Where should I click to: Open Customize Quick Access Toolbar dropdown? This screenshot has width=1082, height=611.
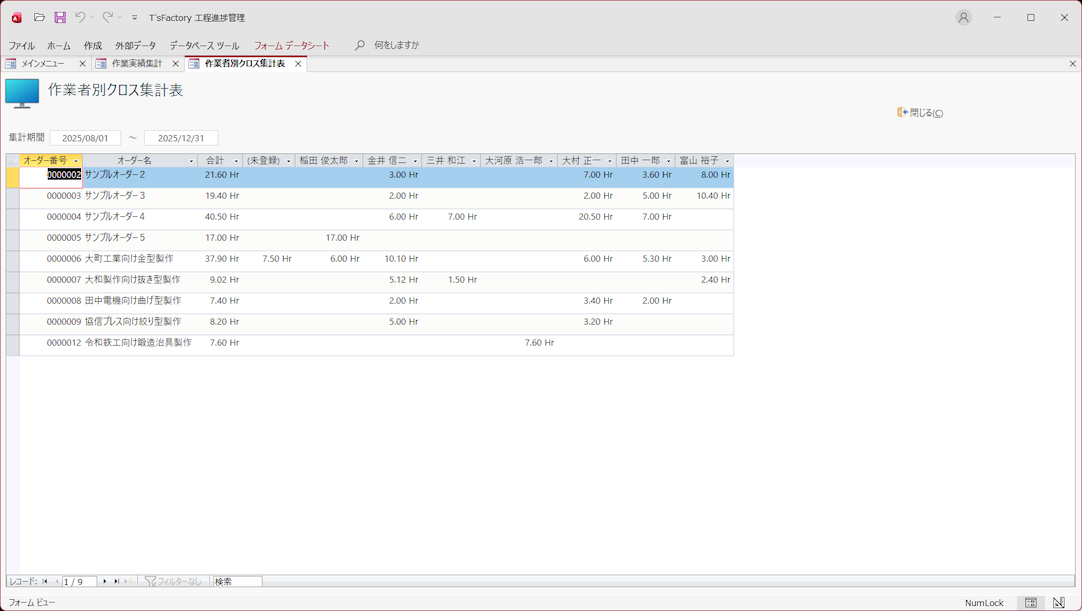pos(135,18)
